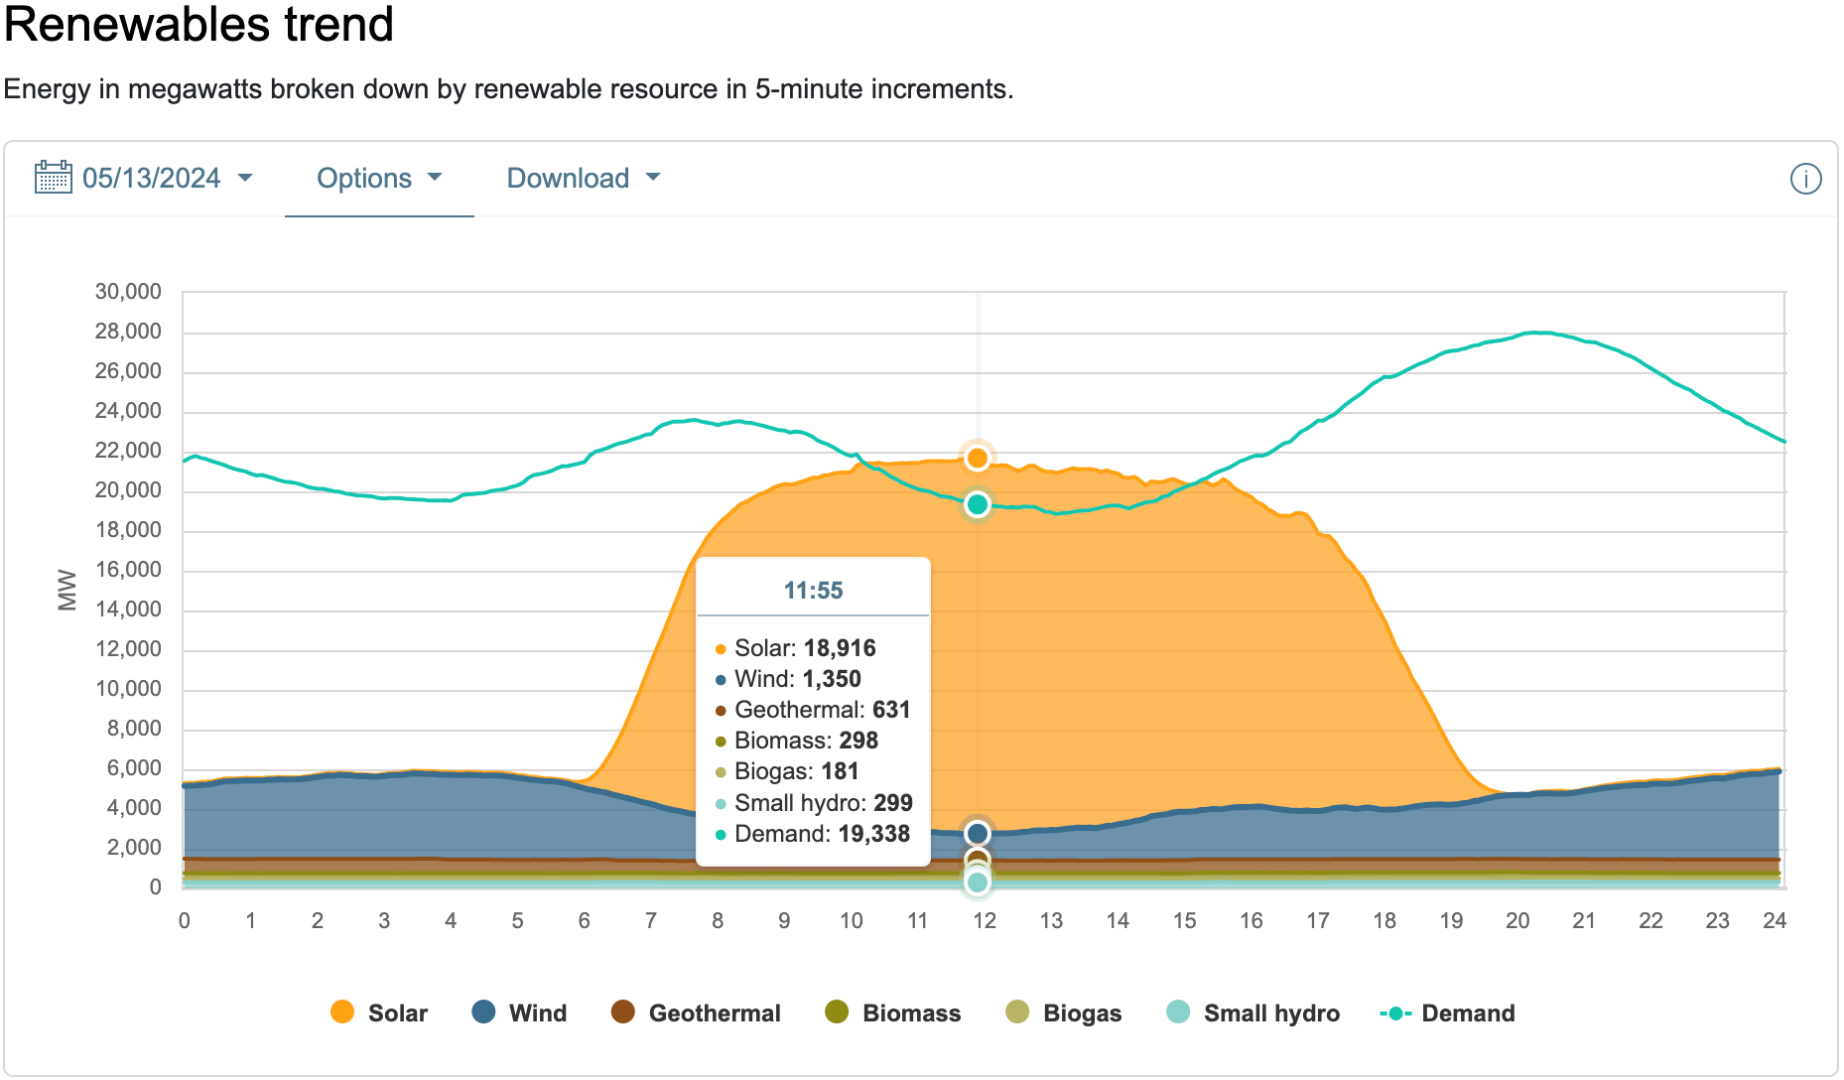Click the 05/13/2024 date label
The image size is (1844, 1080).
click(x=152, y=177)
